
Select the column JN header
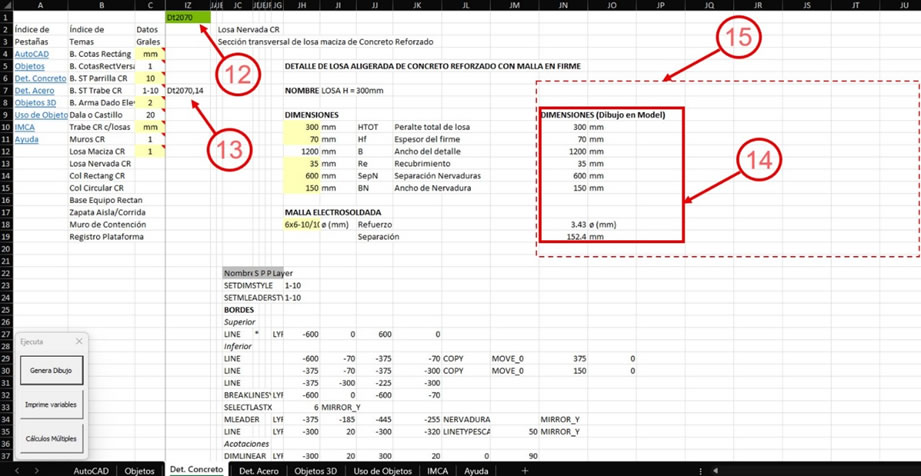(563, 5)
